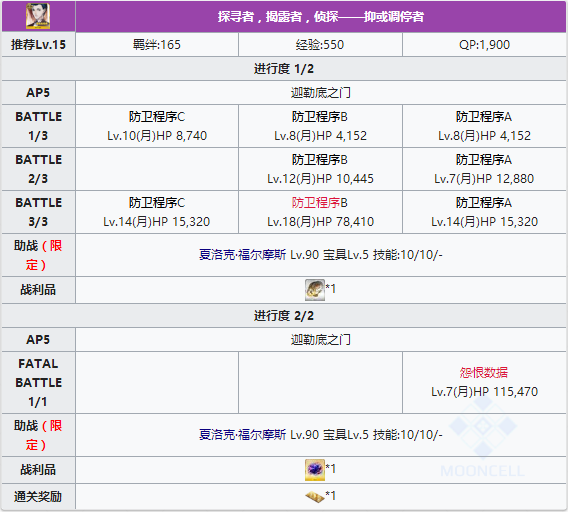Screen dimensions: 568x512
Task: Click 防卫程序A in BATTLE 3/3
Action: (x=484, y=203)
